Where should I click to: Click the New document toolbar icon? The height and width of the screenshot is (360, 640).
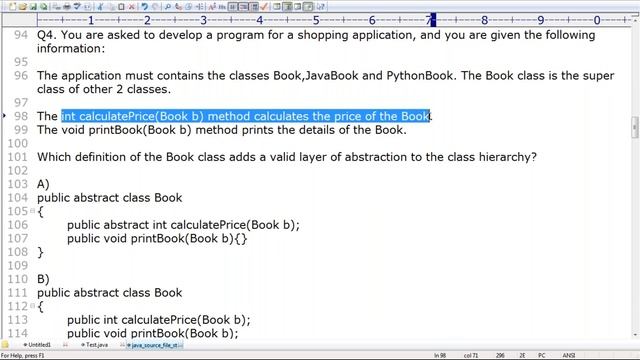click(x=12, y=7)
